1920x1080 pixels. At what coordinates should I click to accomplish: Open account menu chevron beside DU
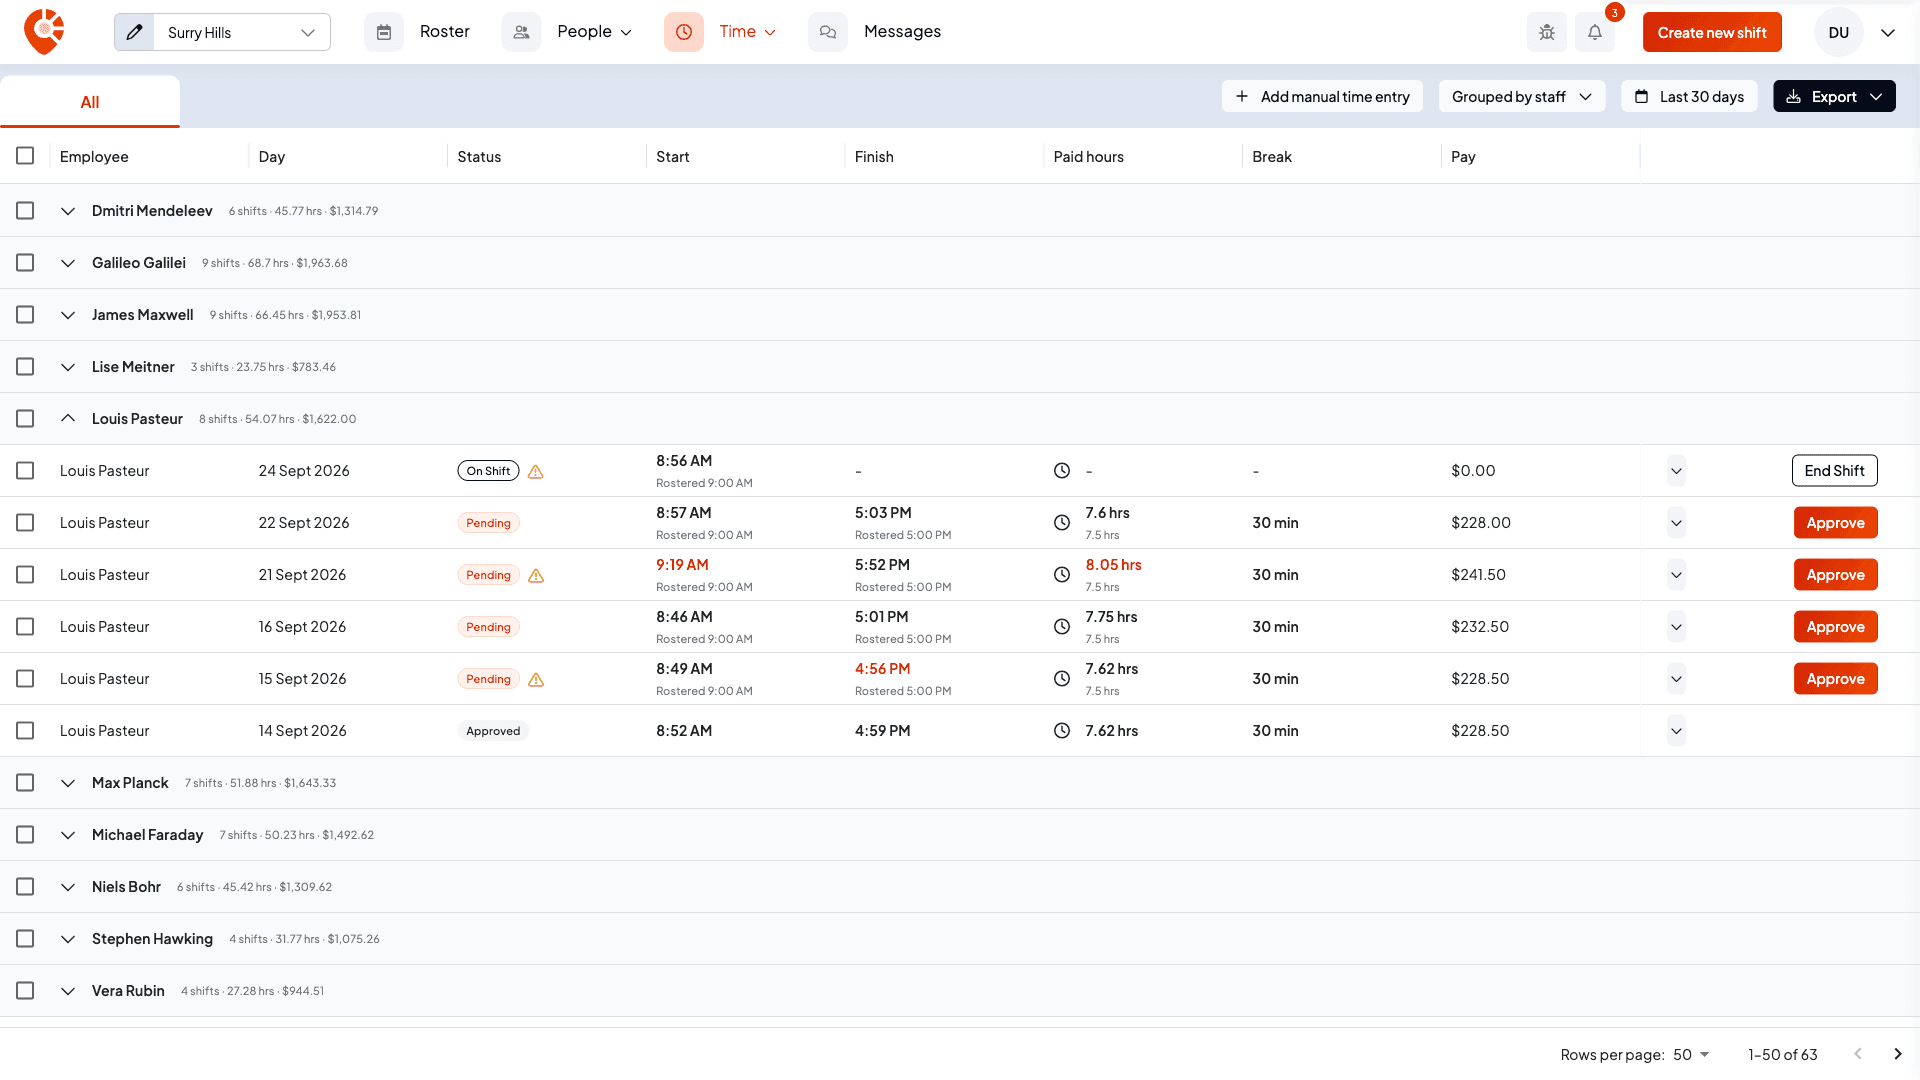1888,32
